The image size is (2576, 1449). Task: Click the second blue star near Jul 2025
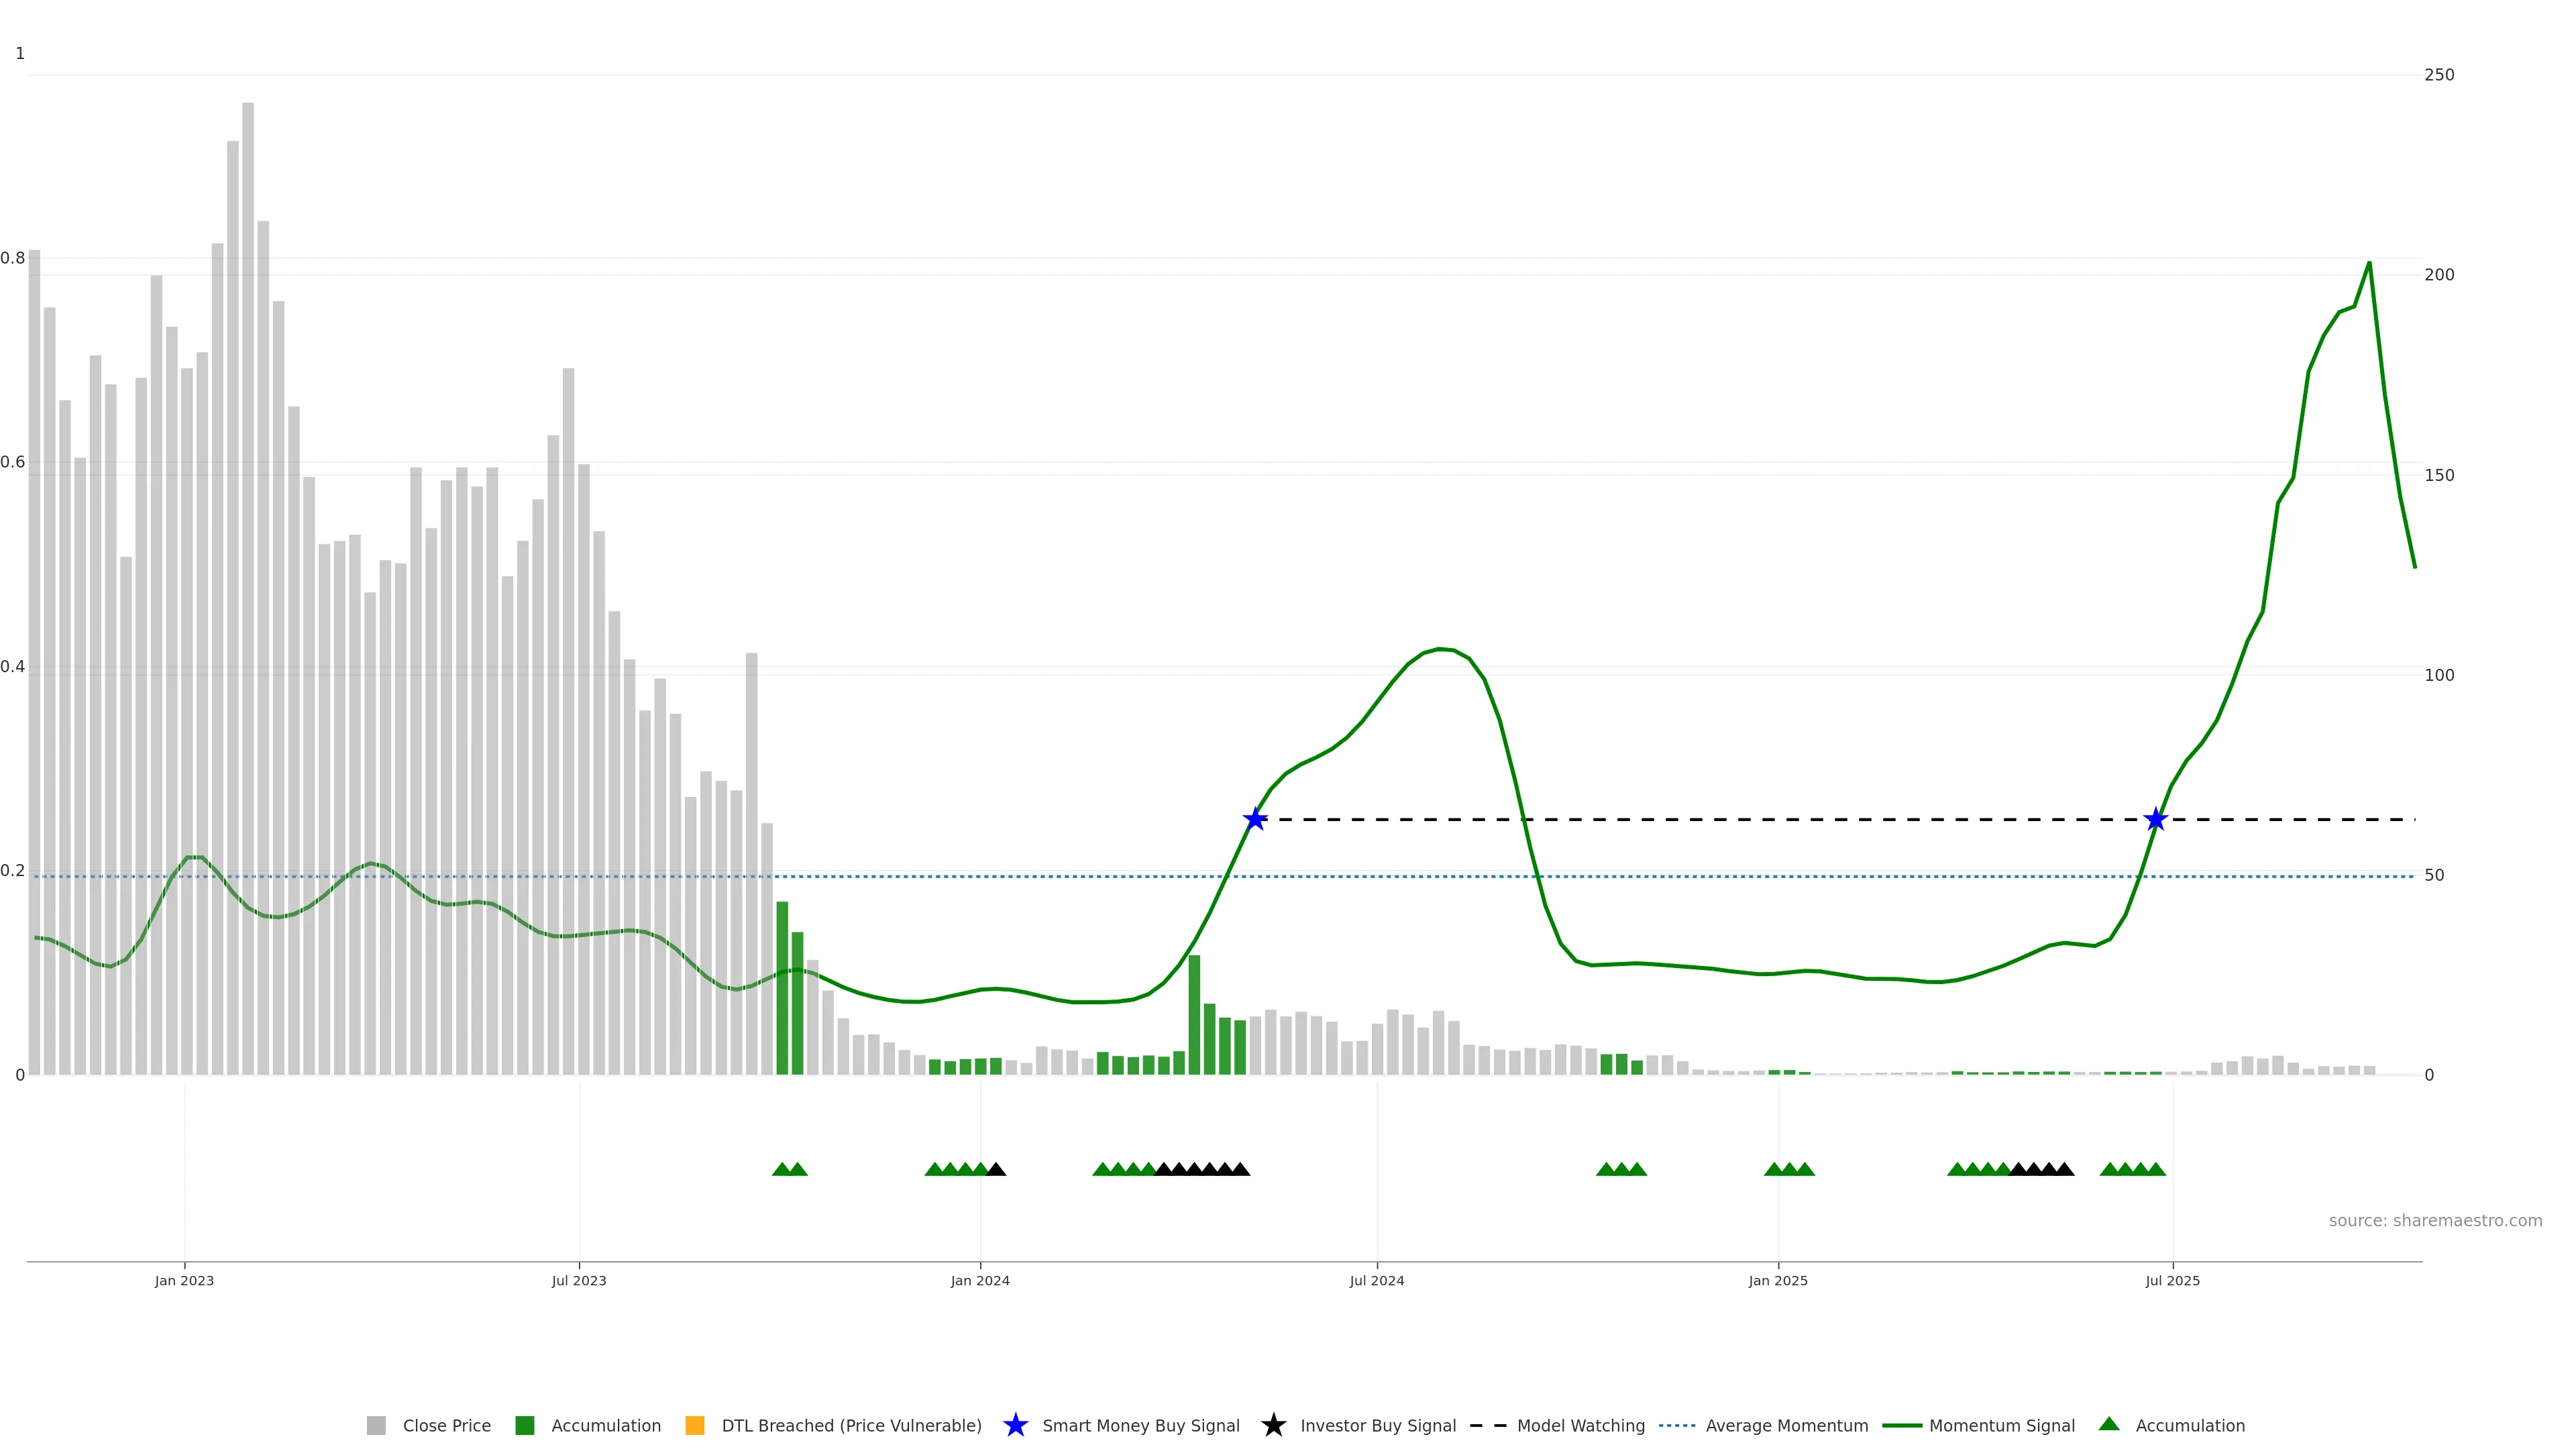[x=2156, y=819]
